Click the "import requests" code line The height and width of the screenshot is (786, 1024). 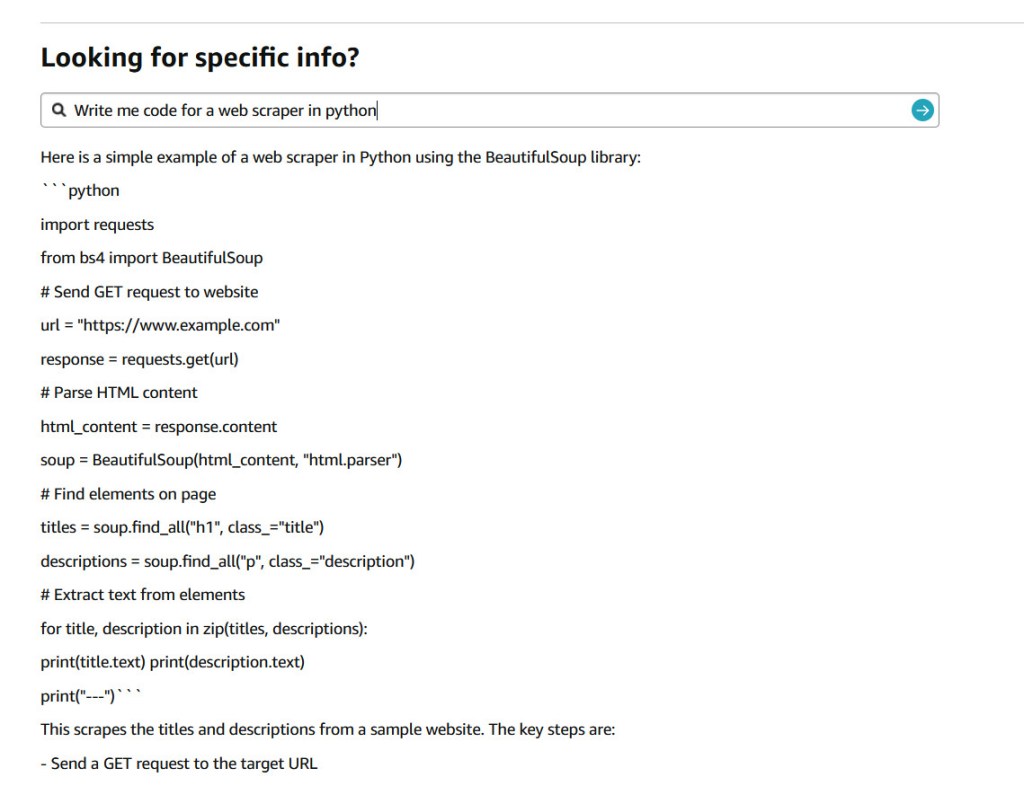point(97,224)
